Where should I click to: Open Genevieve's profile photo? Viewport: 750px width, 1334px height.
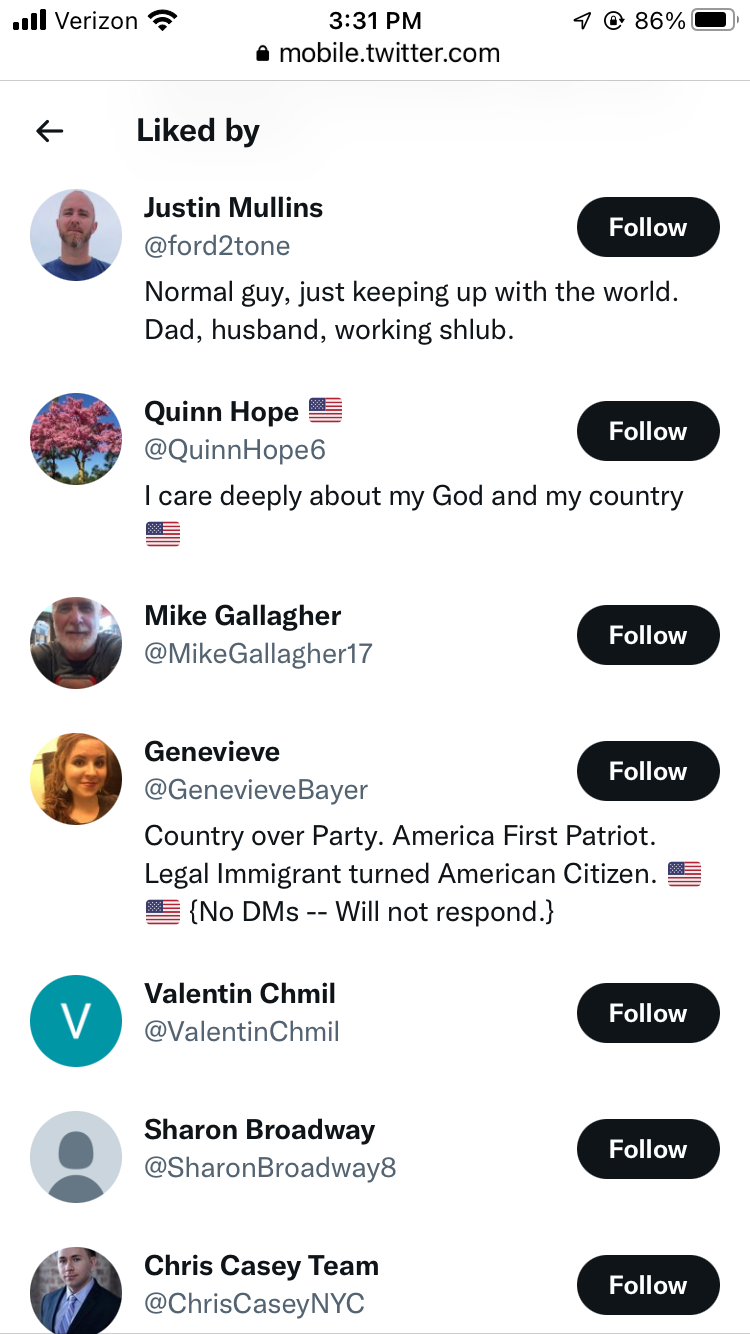pos(76,778)
